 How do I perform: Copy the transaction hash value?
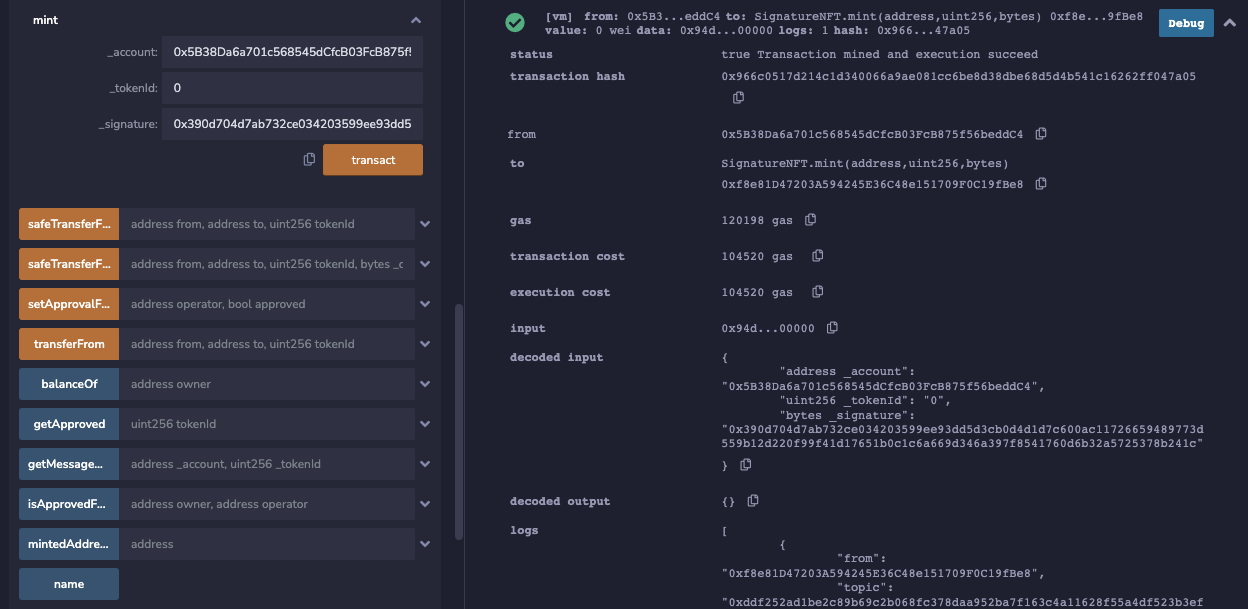click(739, 98)
